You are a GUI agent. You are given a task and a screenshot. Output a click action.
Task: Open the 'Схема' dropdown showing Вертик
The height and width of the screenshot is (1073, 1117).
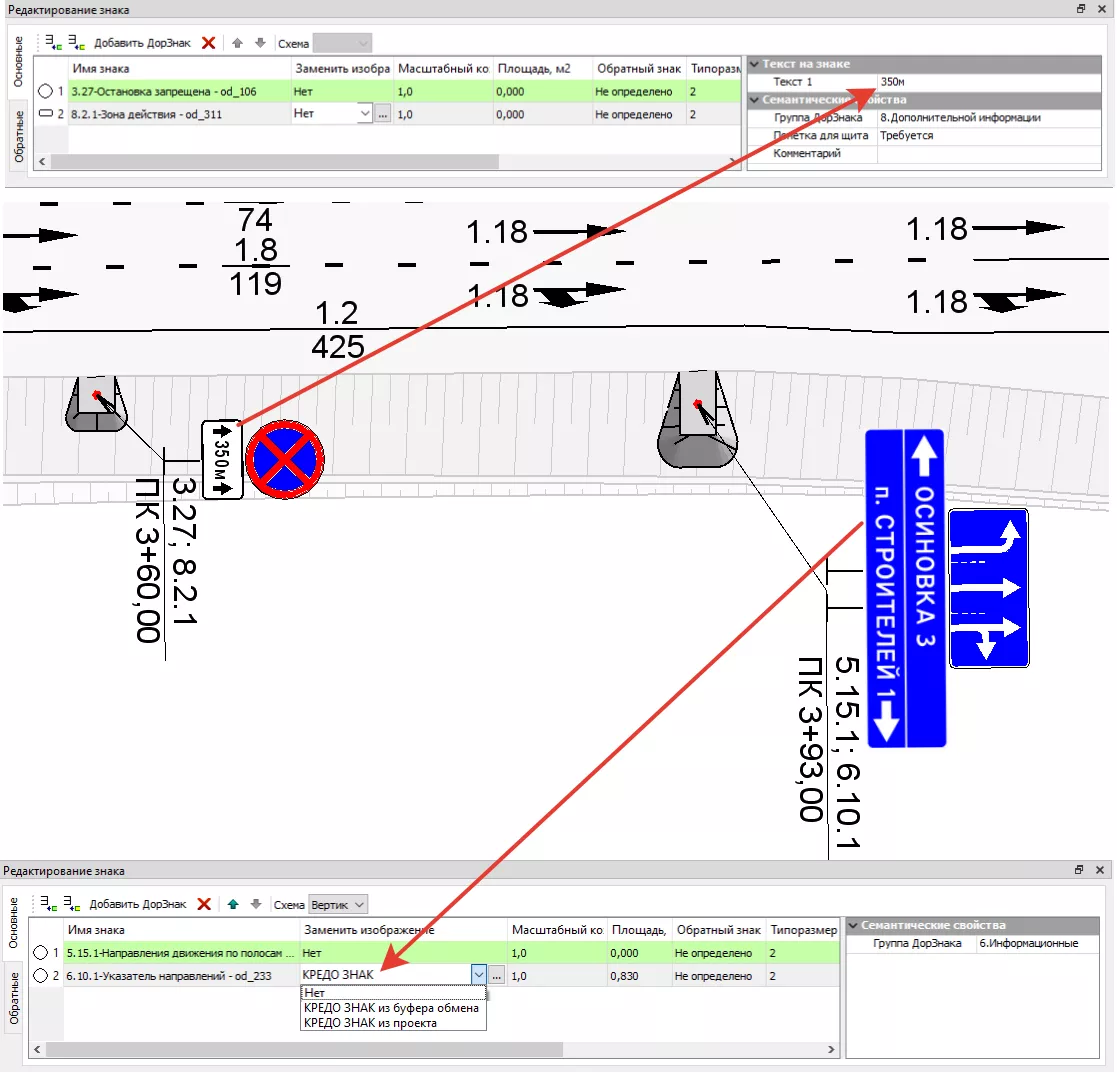[339, 904]
